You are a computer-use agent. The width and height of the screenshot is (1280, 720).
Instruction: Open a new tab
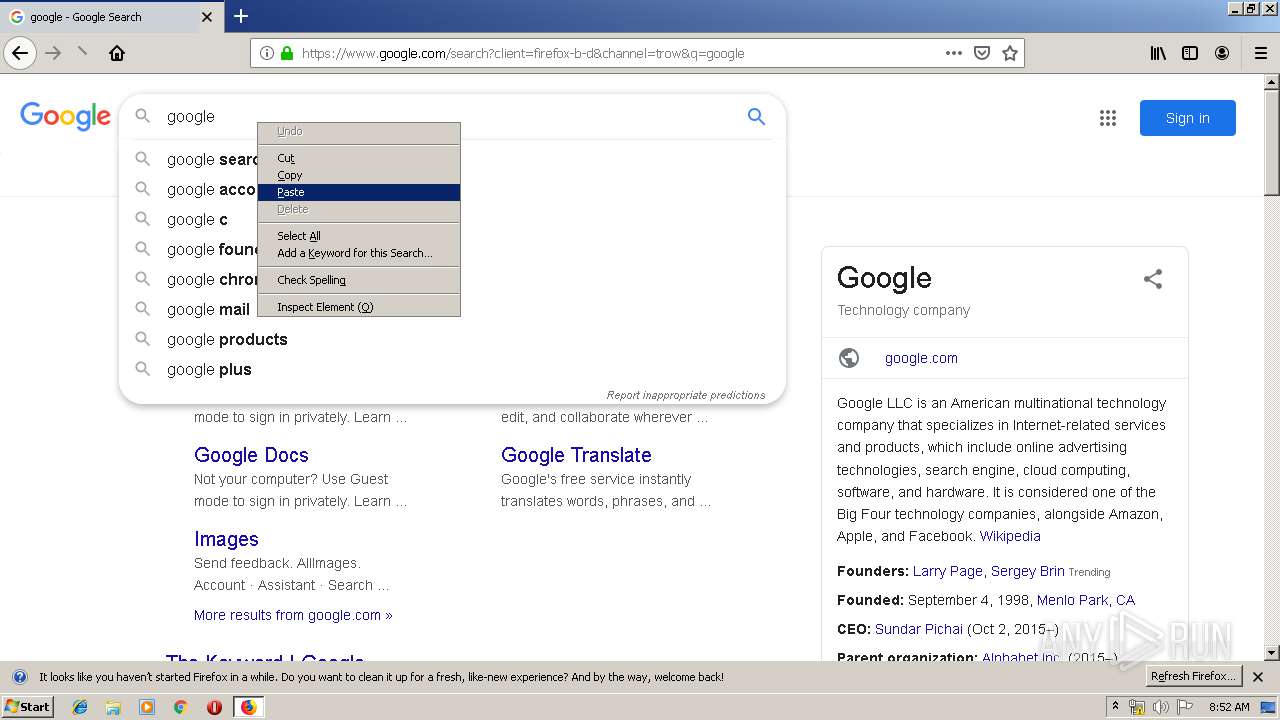[x=241, y=16]
